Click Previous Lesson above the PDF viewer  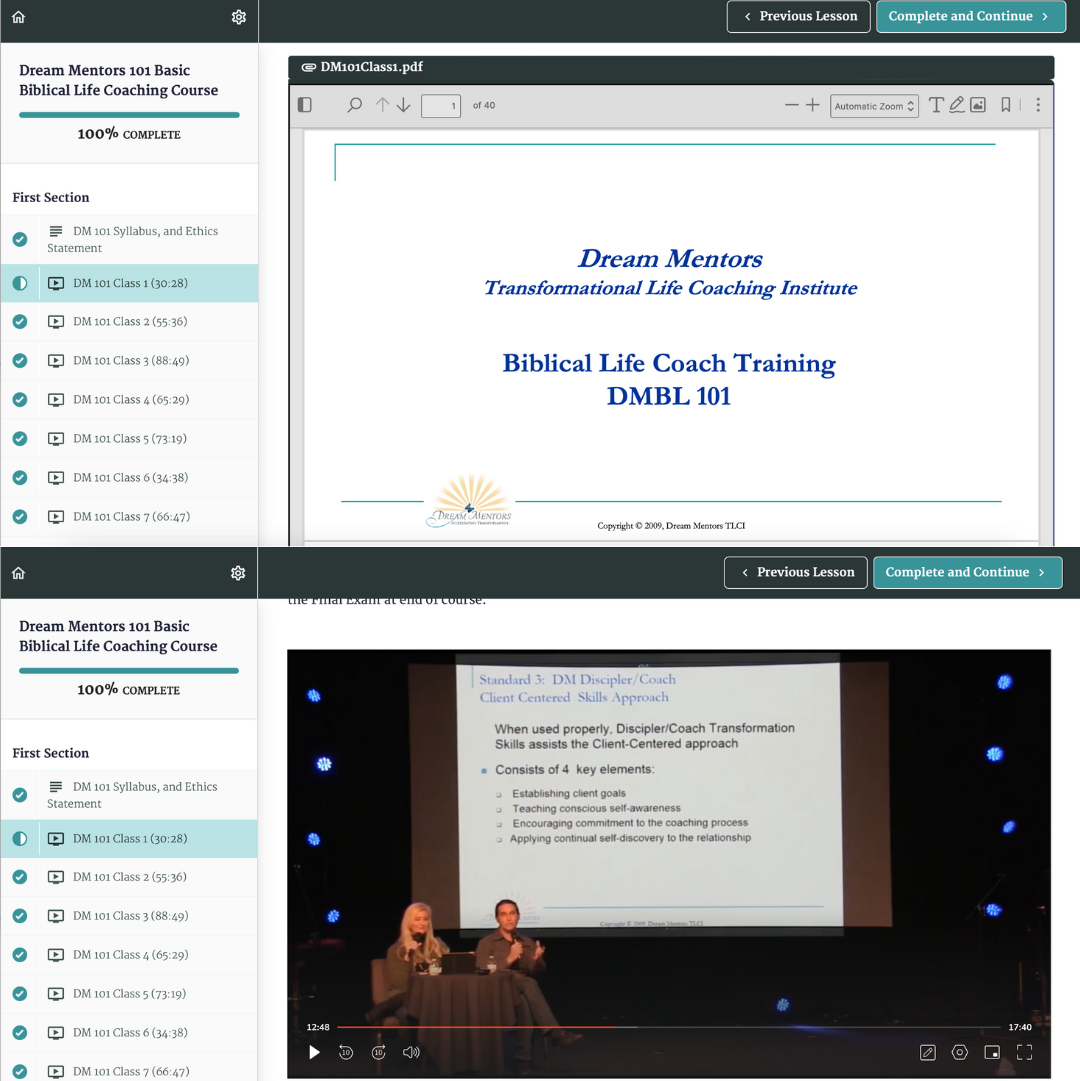point(799,17)
